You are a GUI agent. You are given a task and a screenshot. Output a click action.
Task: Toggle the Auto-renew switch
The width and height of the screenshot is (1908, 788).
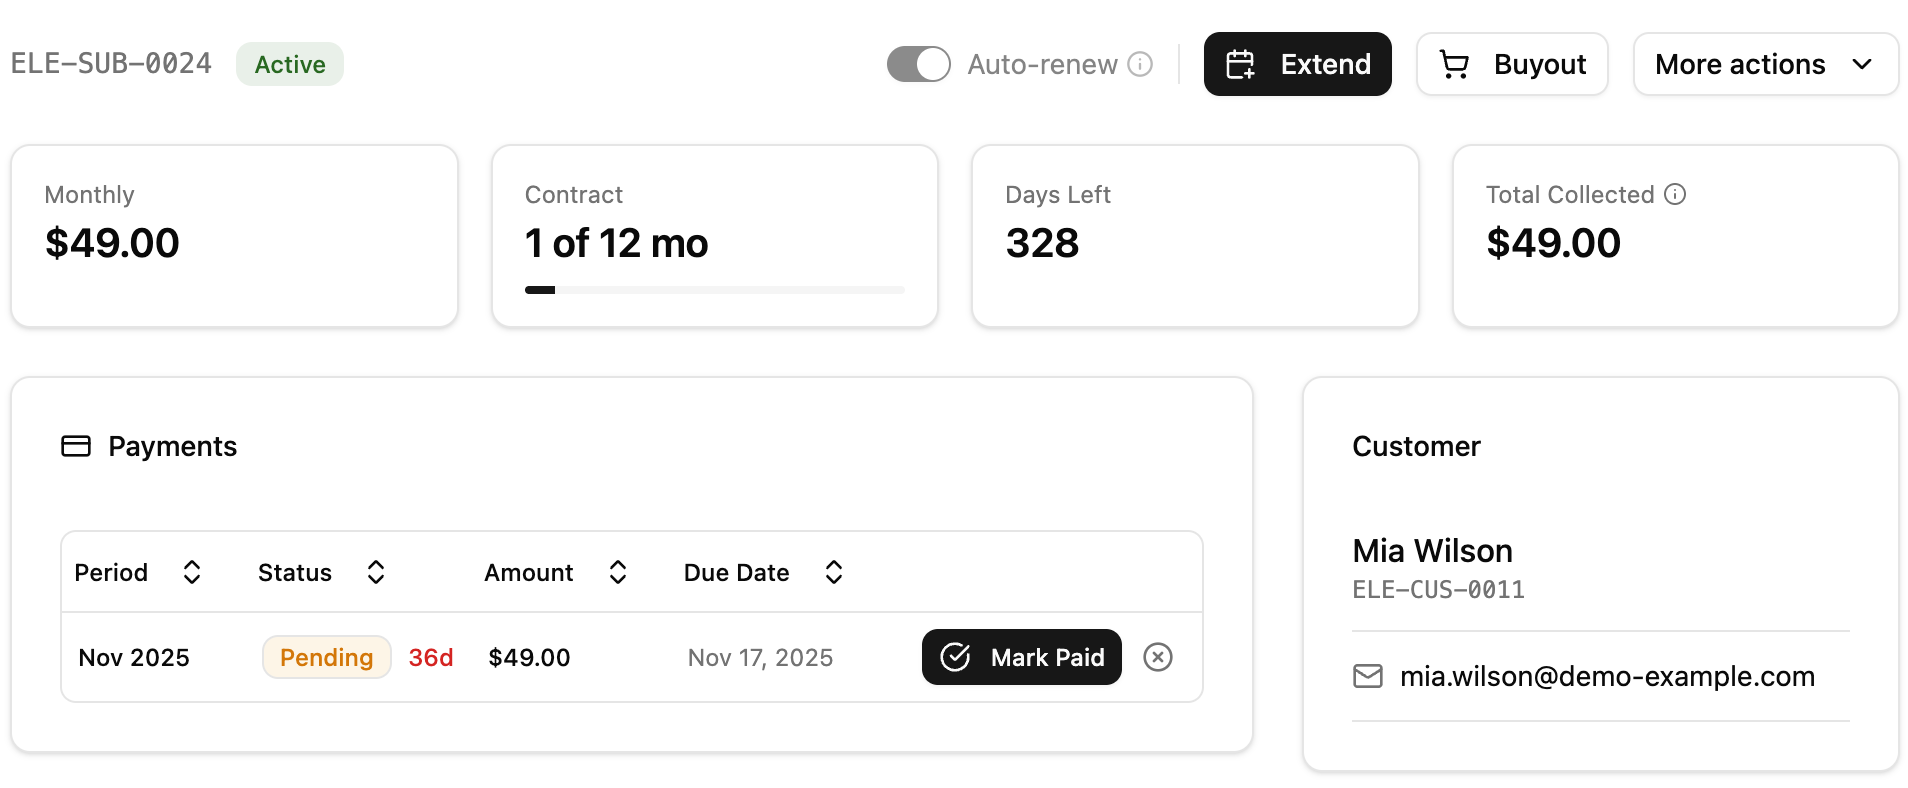point(918,64)
